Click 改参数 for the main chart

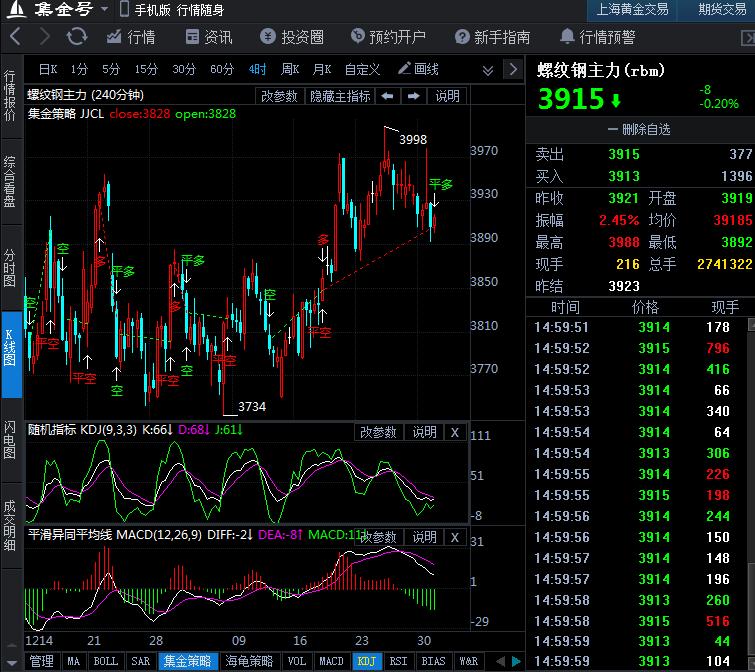279,96
